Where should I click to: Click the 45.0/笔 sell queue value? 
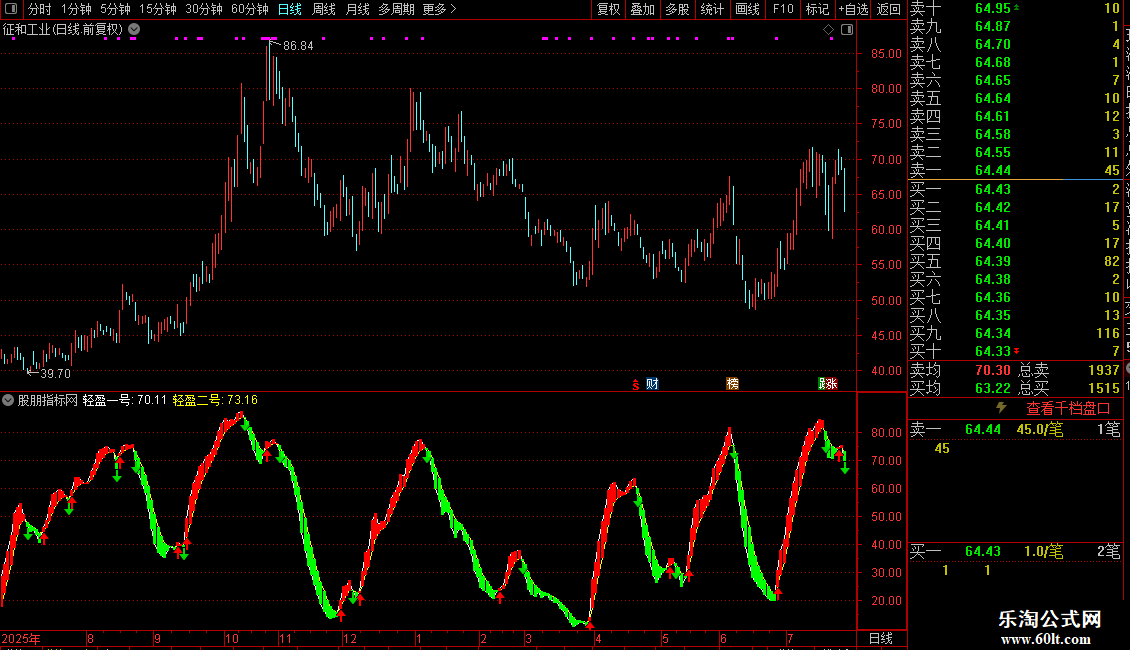(x=1039, y=430)
